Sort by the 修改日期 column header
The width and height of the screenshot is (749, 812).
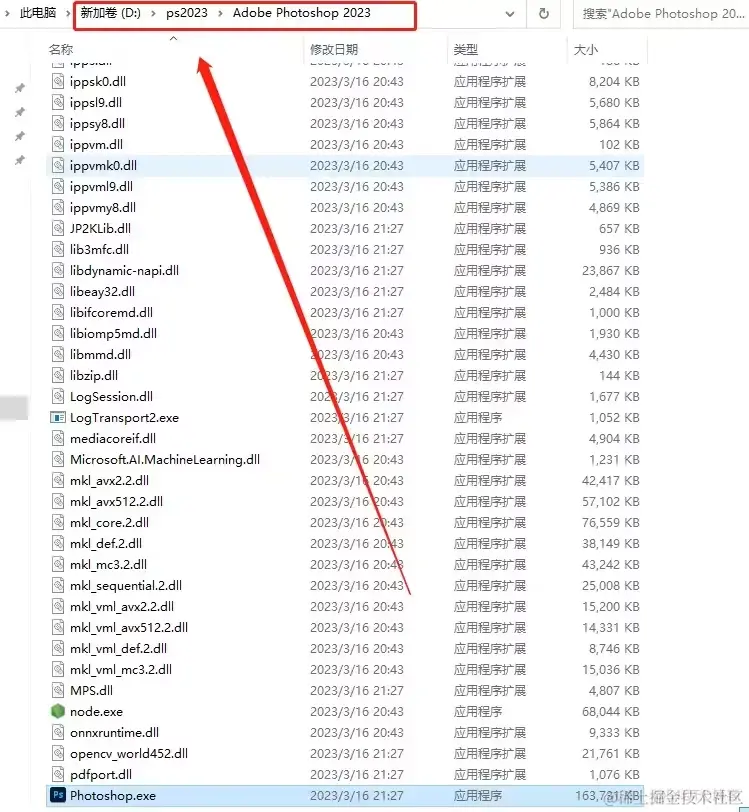(x=334, y=49)
